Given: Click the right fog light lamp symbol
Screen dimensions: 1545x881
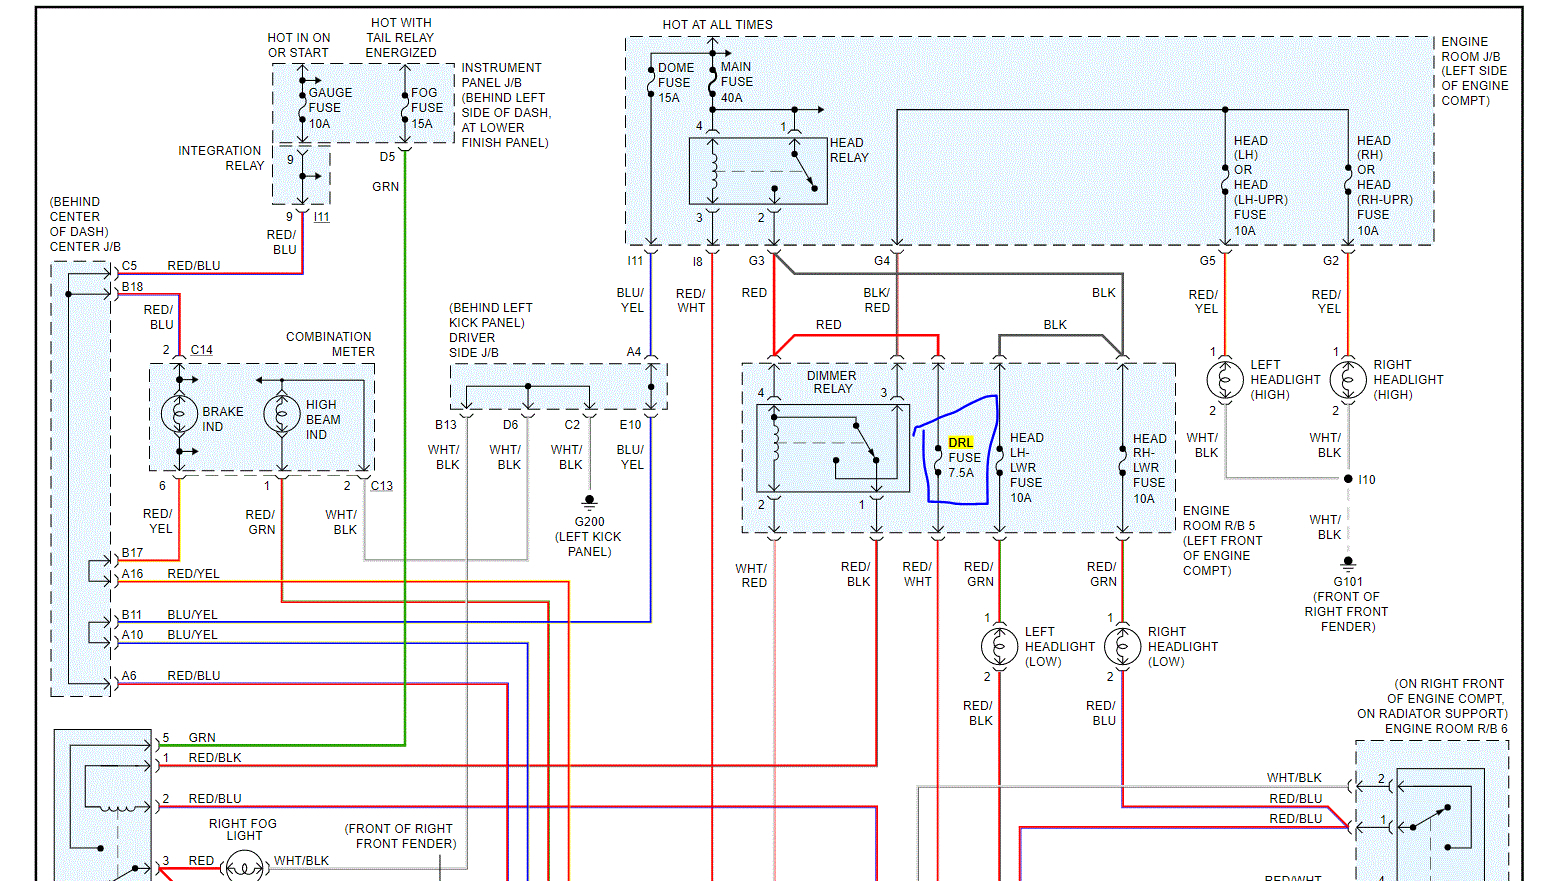Looking at the screenshot, I should tap(244, 867).
